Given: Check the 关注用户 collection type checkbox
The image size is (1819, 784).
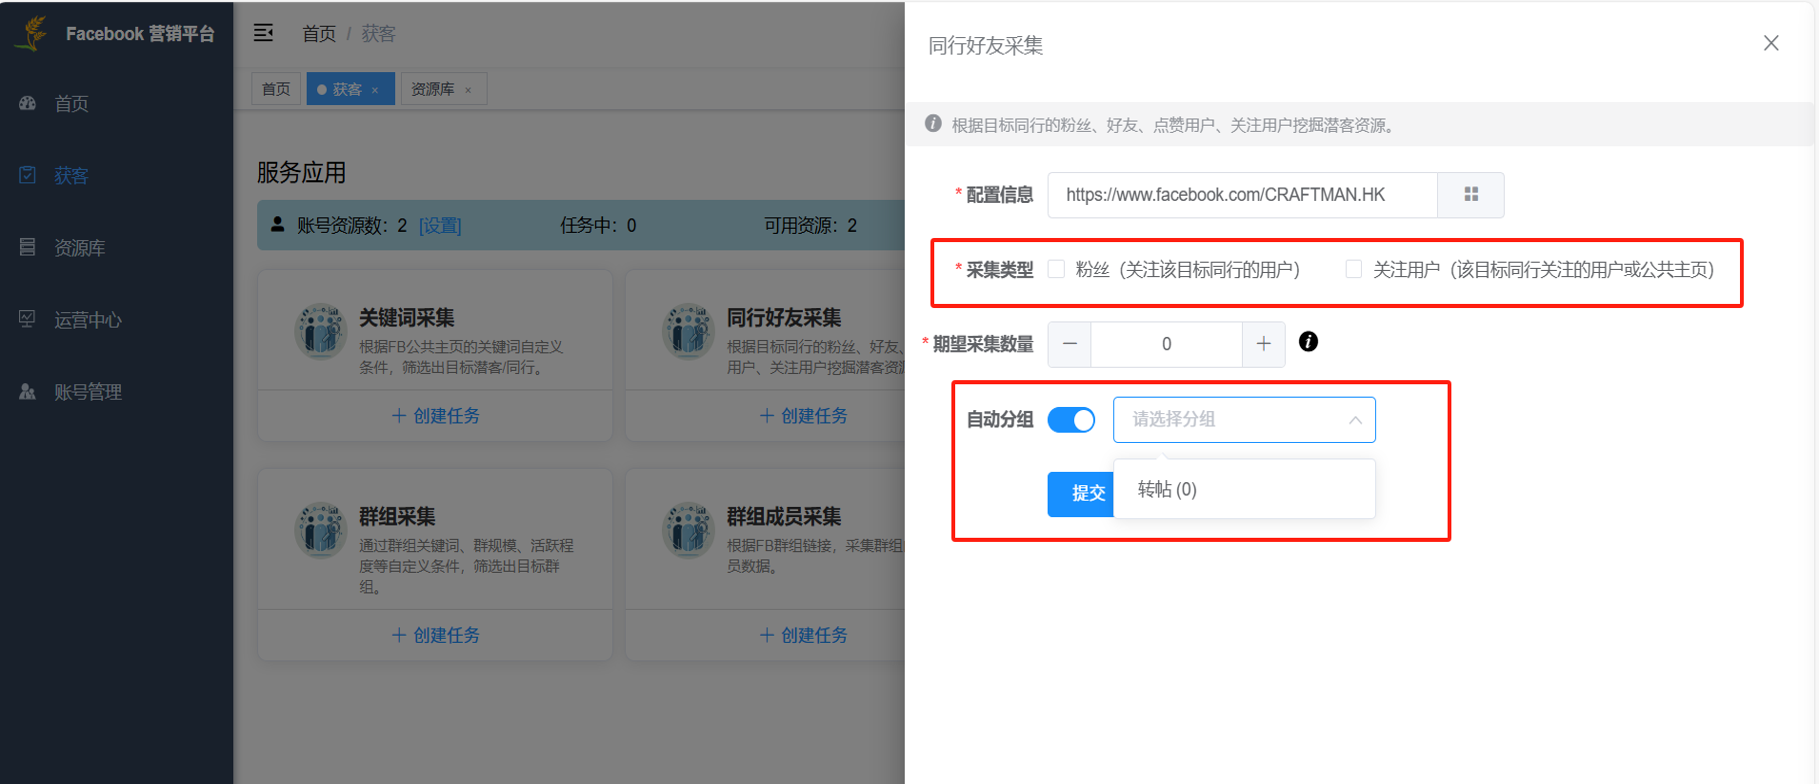Looking at the screenshot, I should click(1353, 269).
